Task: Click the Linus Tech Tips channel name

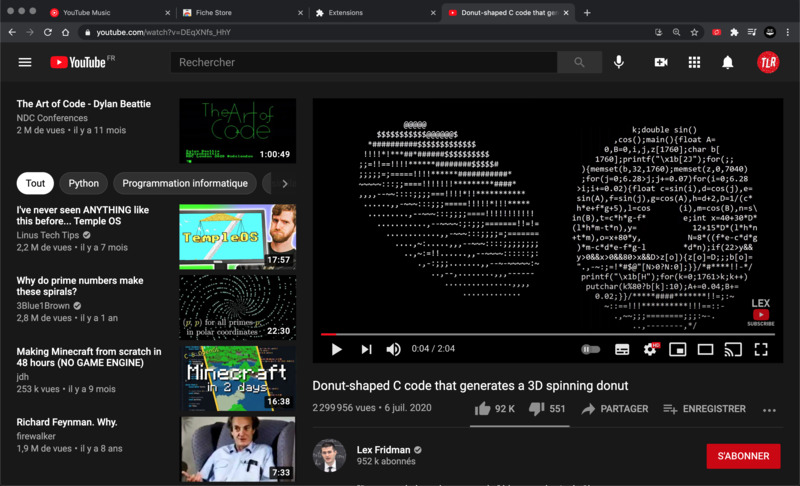Action: pyautogui.click(x=47, y=235)
